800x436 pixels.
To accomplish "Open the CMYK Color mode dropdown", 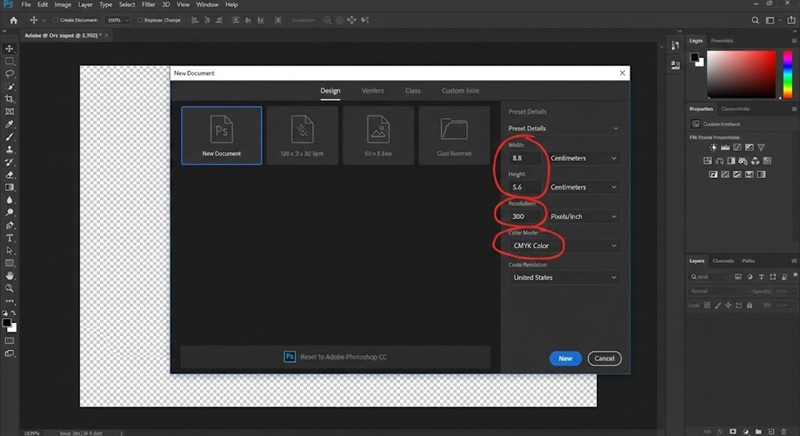I will pos(564,246).
